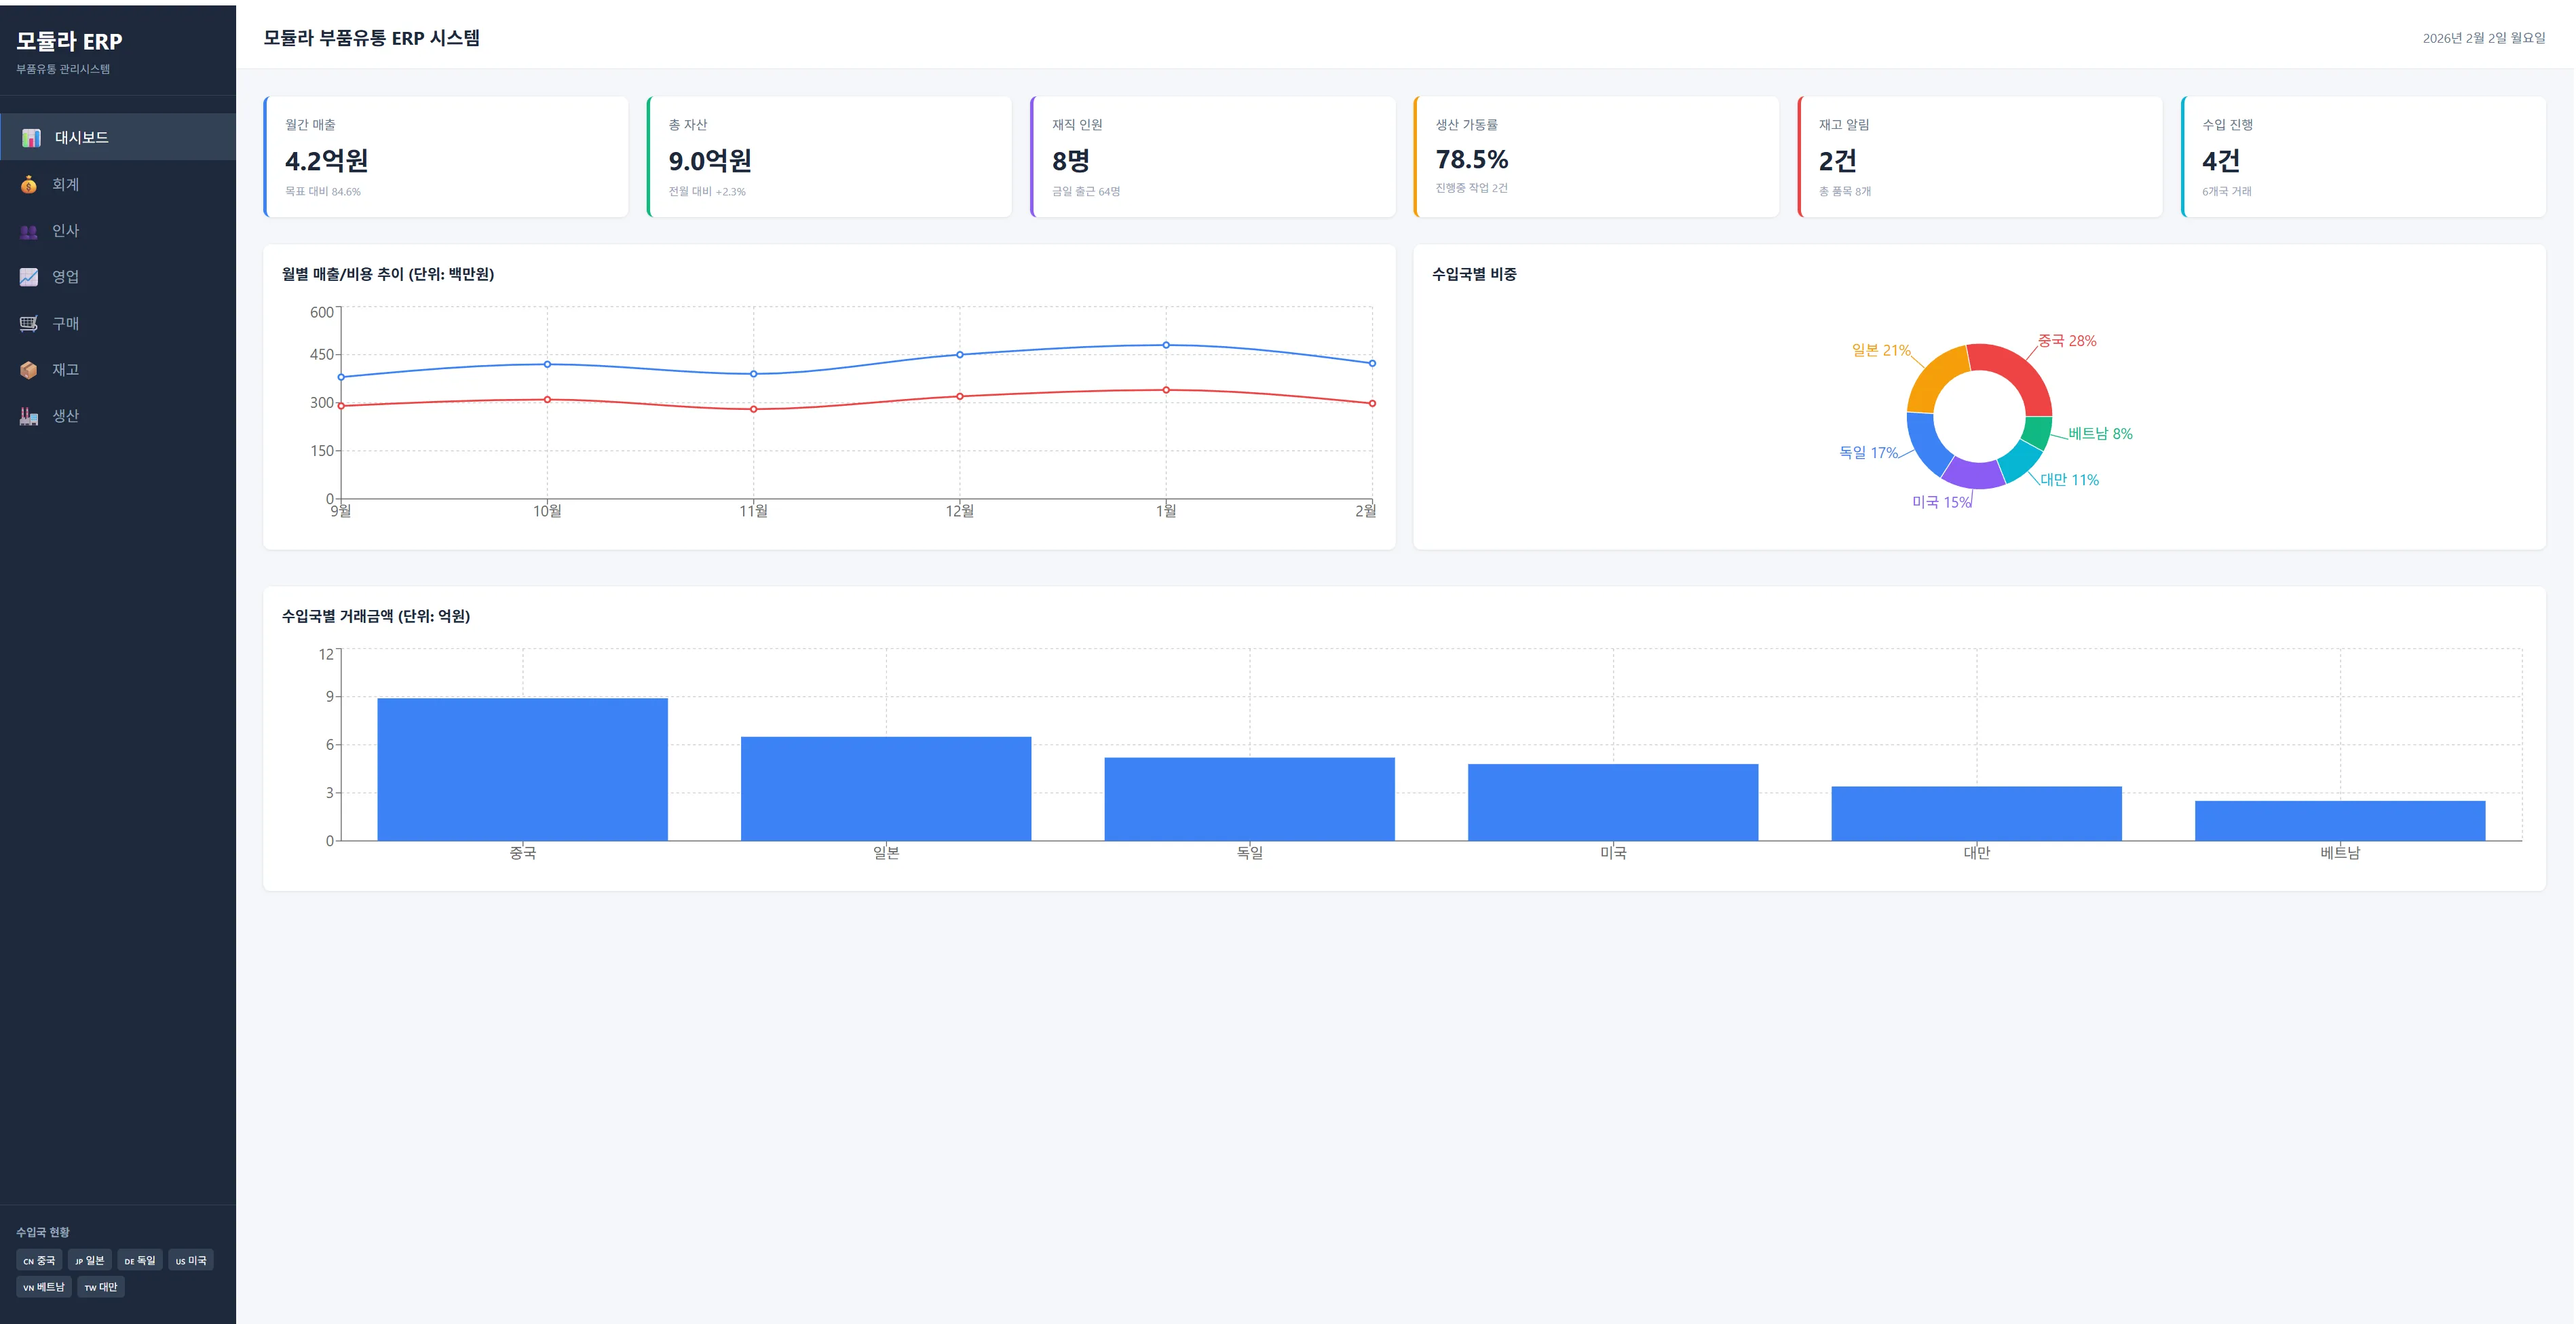2576x1324 pixels.
Task: Click the 영업 trend chart icon
Action: pyautogui.click(x=29, y=277)
